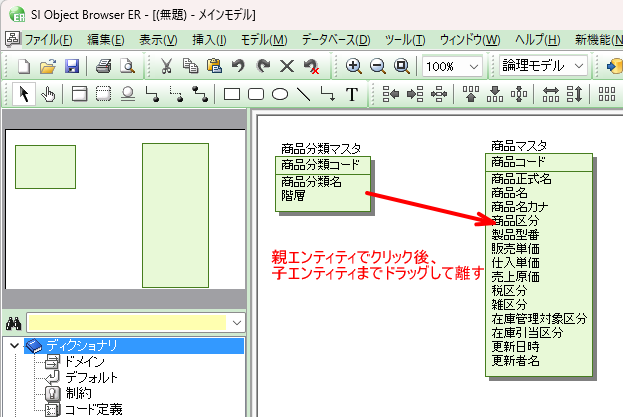Viewport: 623px width, 417px height.
Task: Create a new file with the blank page icon
Action: pos(24,66)
